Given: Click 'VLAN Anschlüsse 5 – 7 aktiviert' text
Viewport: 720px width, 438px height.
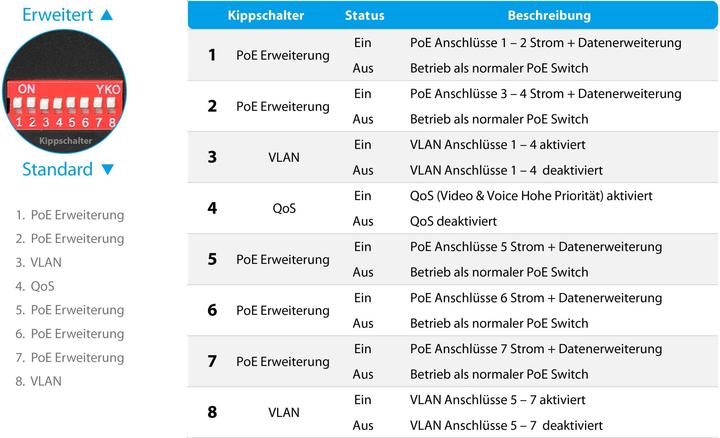Looking at the screenshot, I should [498, 400].
